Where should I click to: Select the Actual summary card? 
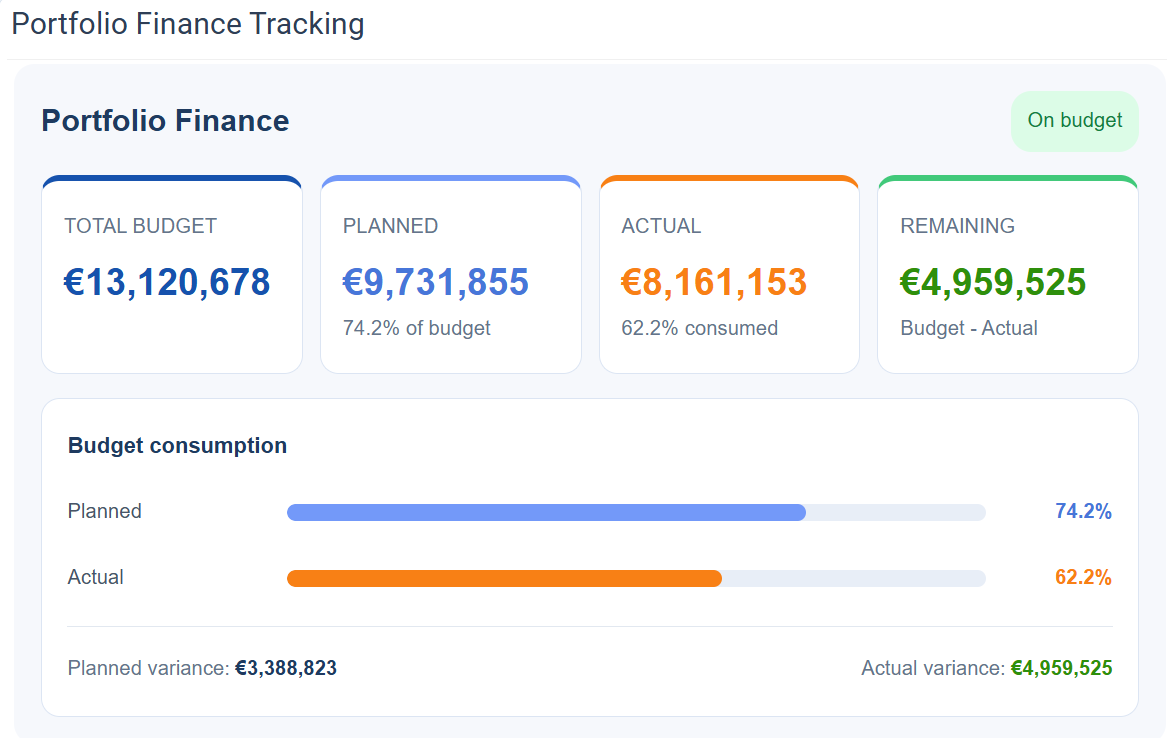[729, 275]
